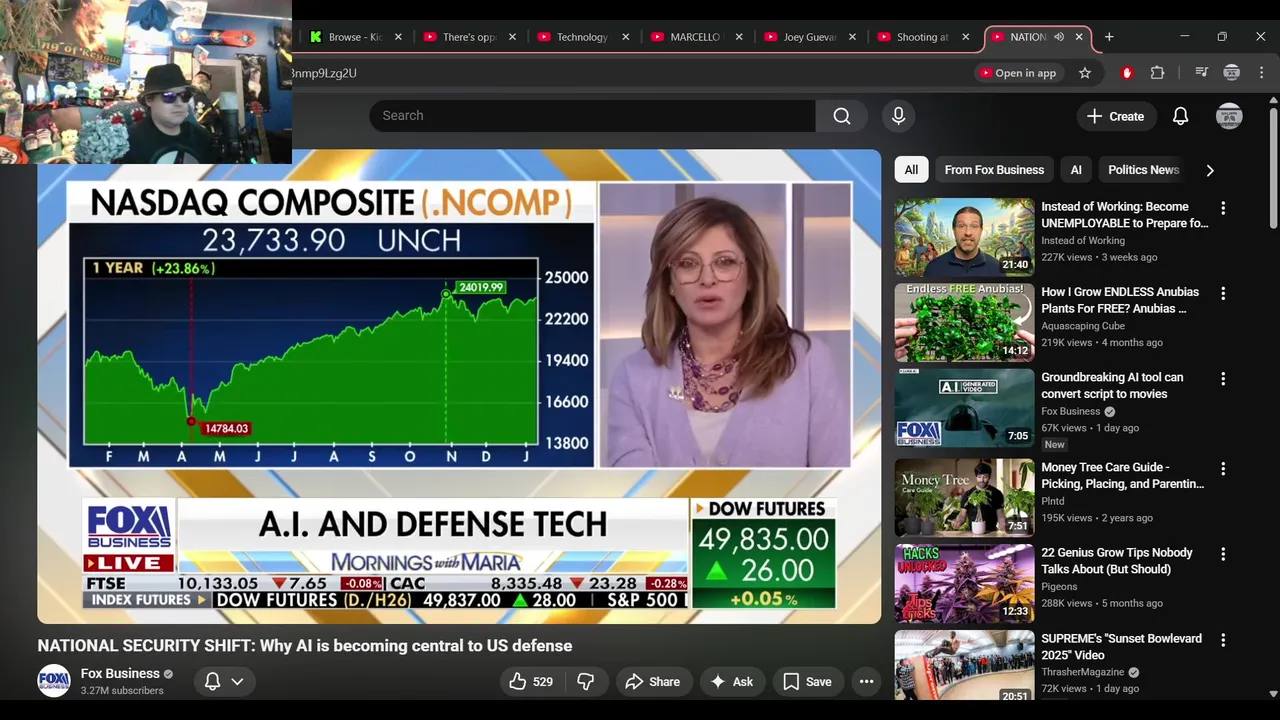This screenshot has height=720, width=1280.
Task: Click the Share button
Action: 652,682
